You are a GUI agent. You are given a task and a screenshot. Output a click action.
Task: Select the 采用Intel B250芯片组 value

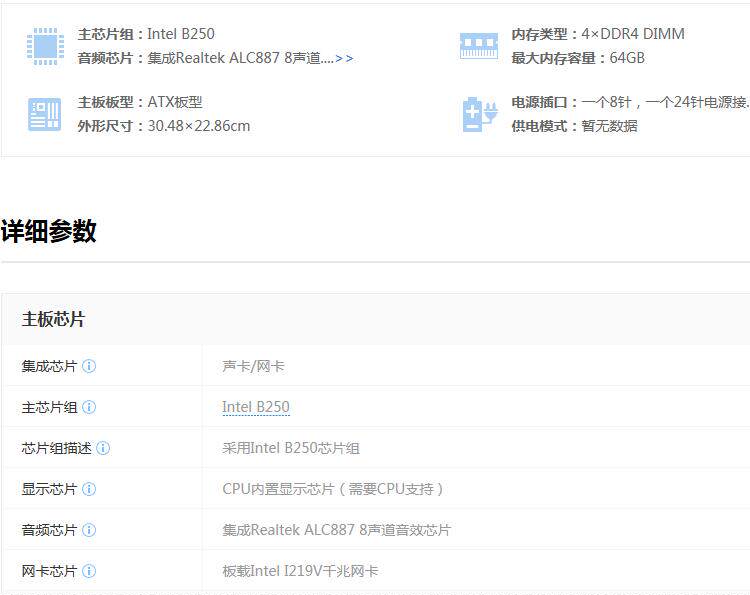pos(291,448)
